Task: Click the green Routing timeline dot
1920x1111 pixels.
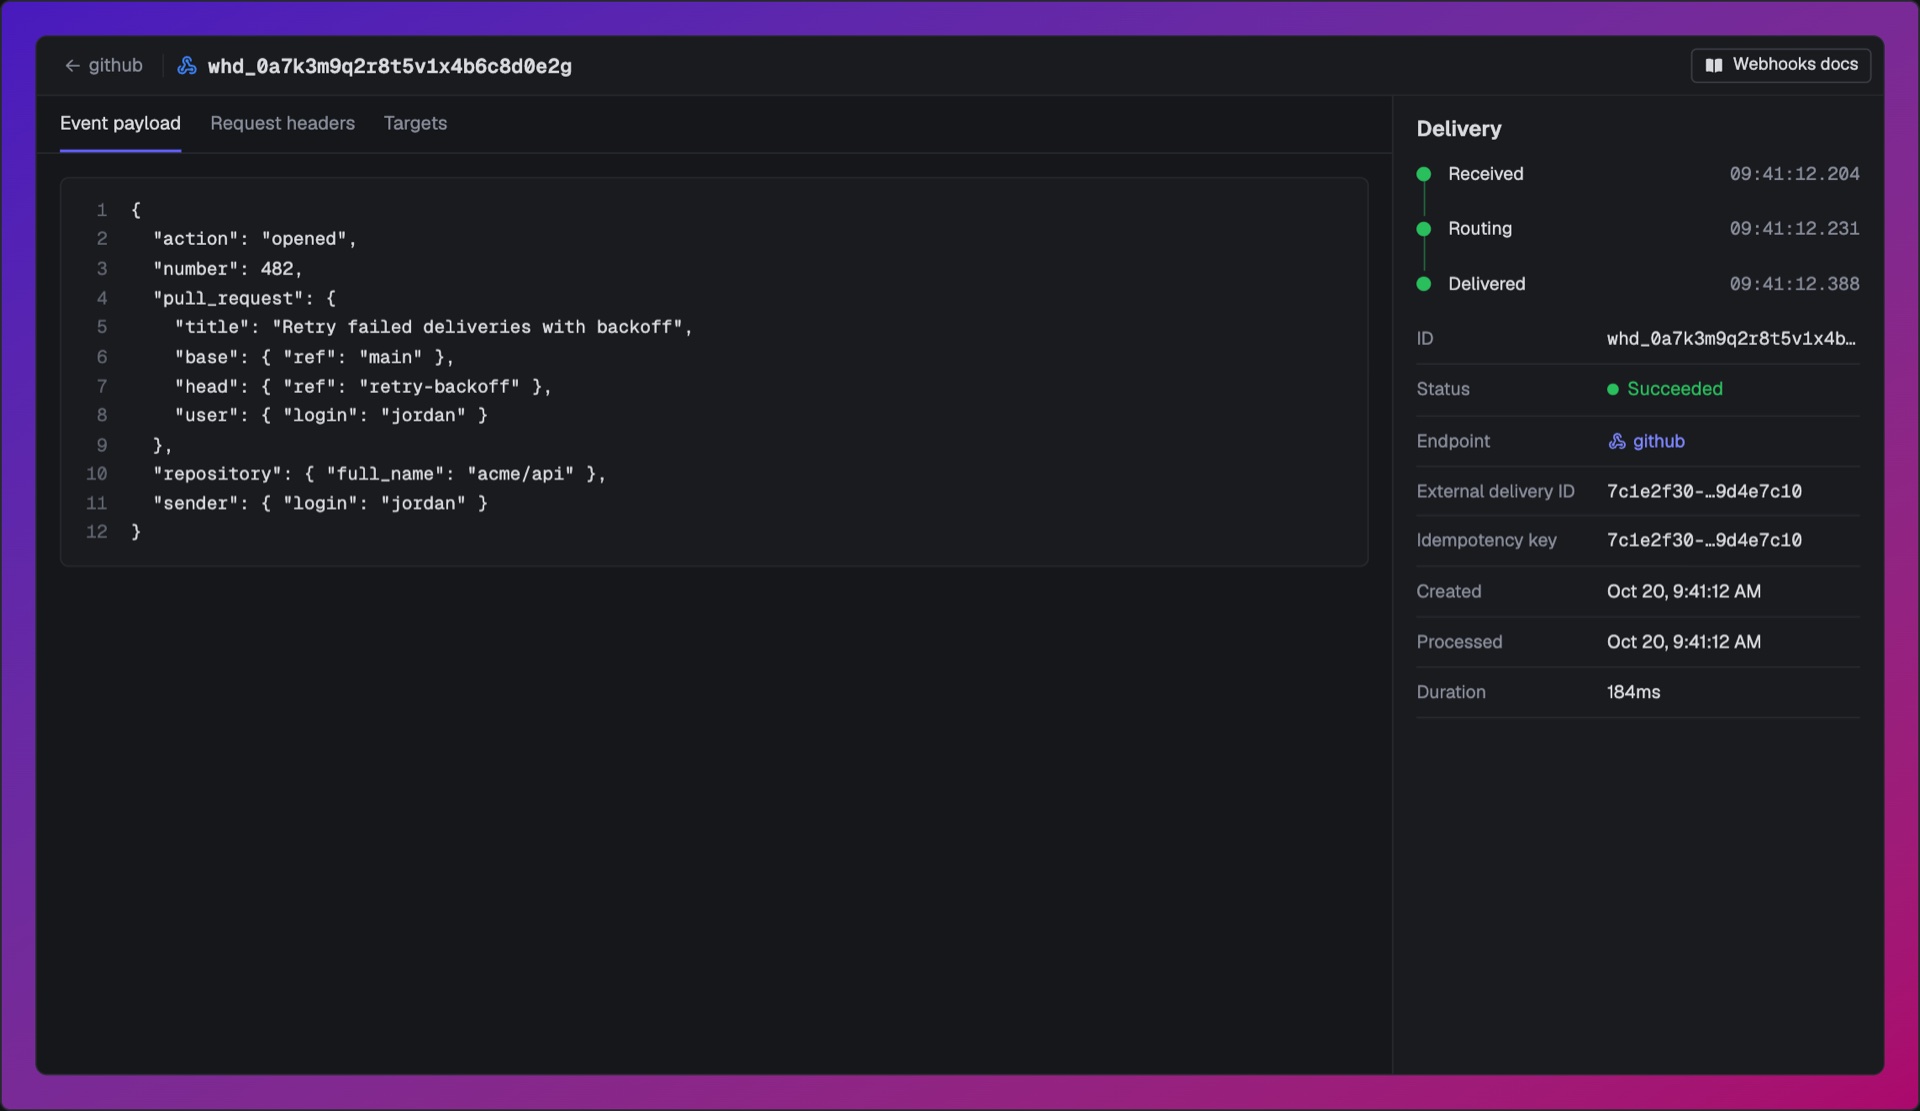Action: click(x=1424, y=229)
